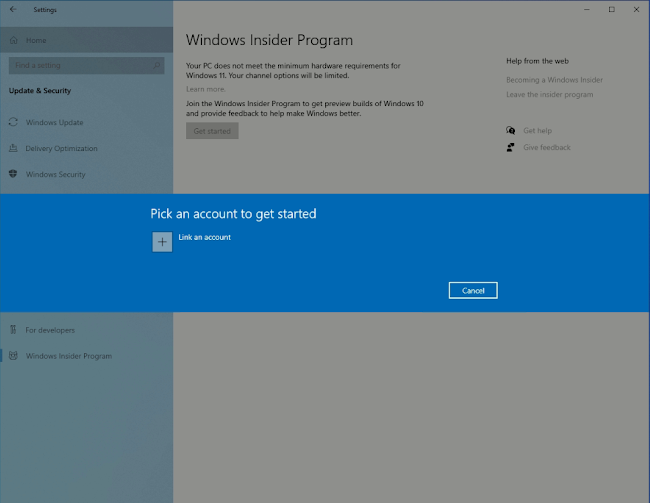Click the Give feedback person icon
The height and width of the screenshot is (503, 650).
tap(511, 147)
